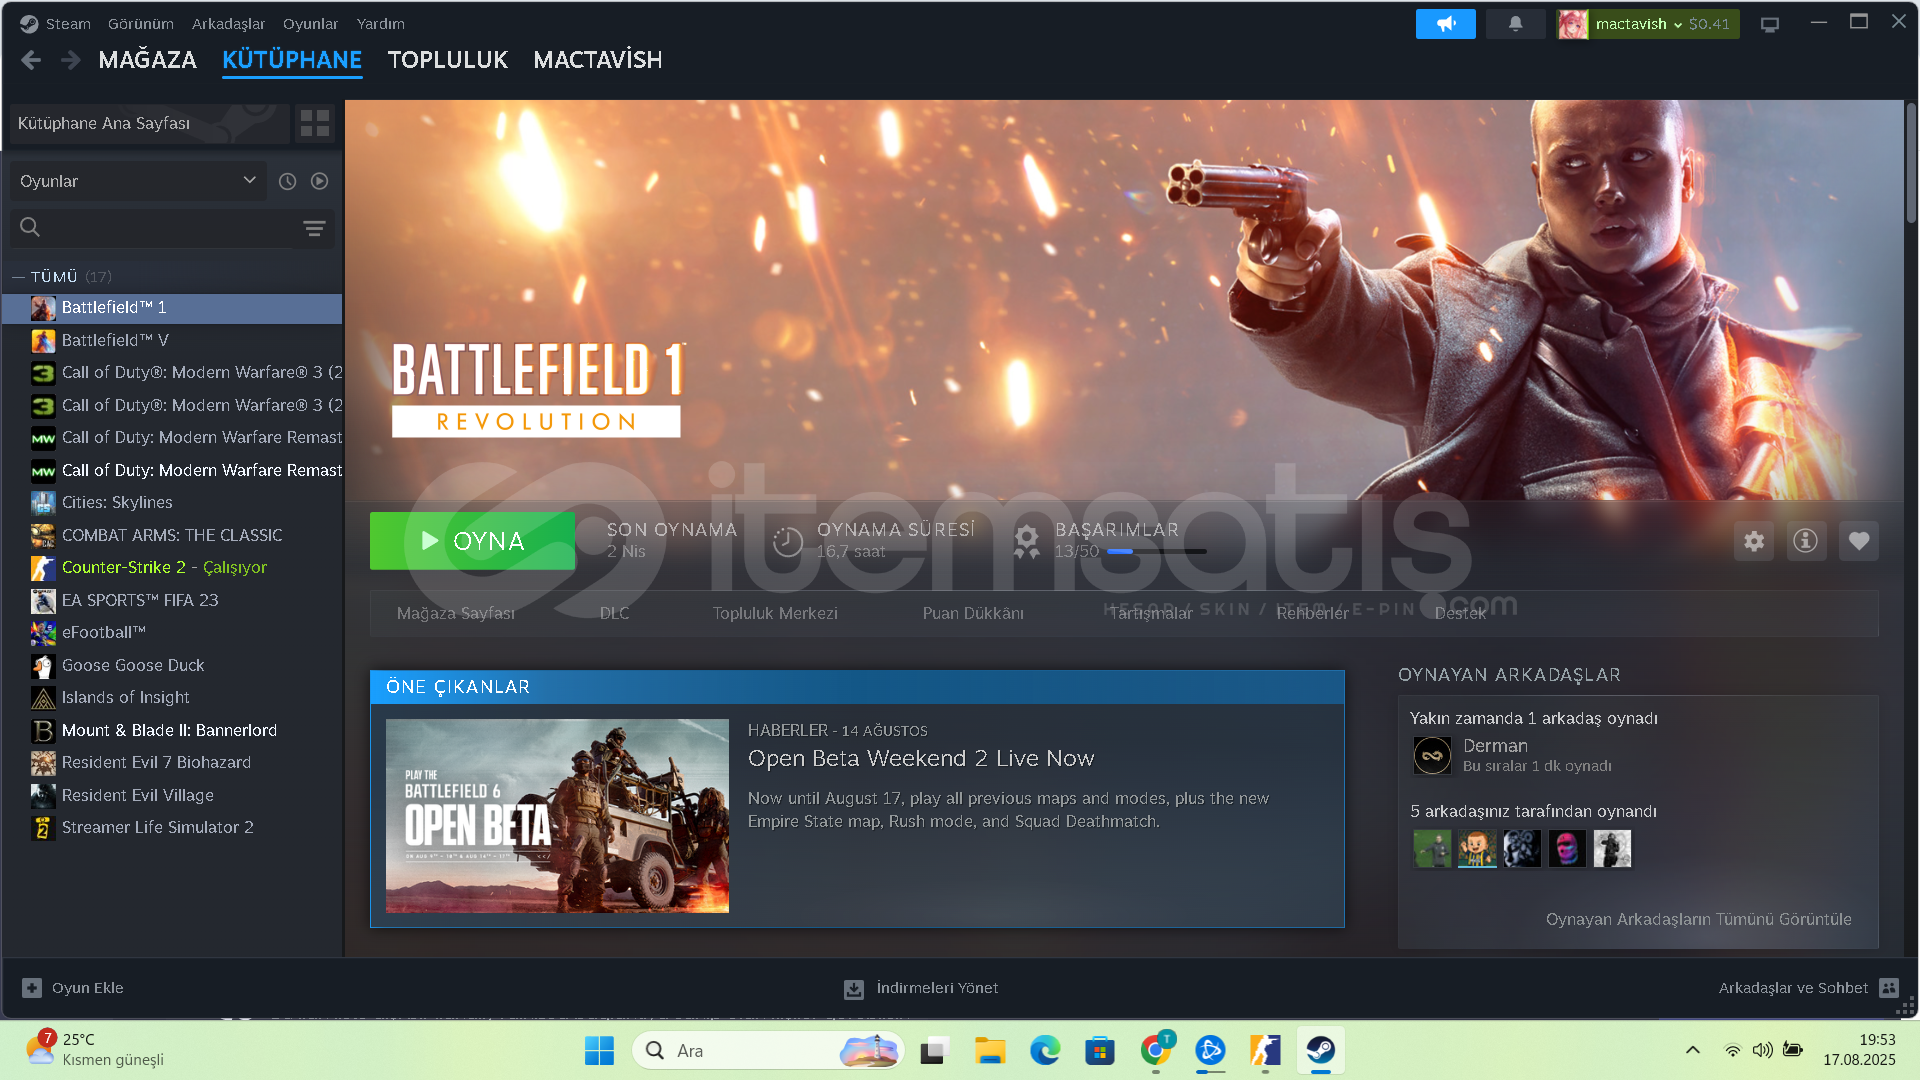Viewport: 1920px width, 1080px height.
Task: Open the announcements megaphone button
Action: [x=1445, y=24]
